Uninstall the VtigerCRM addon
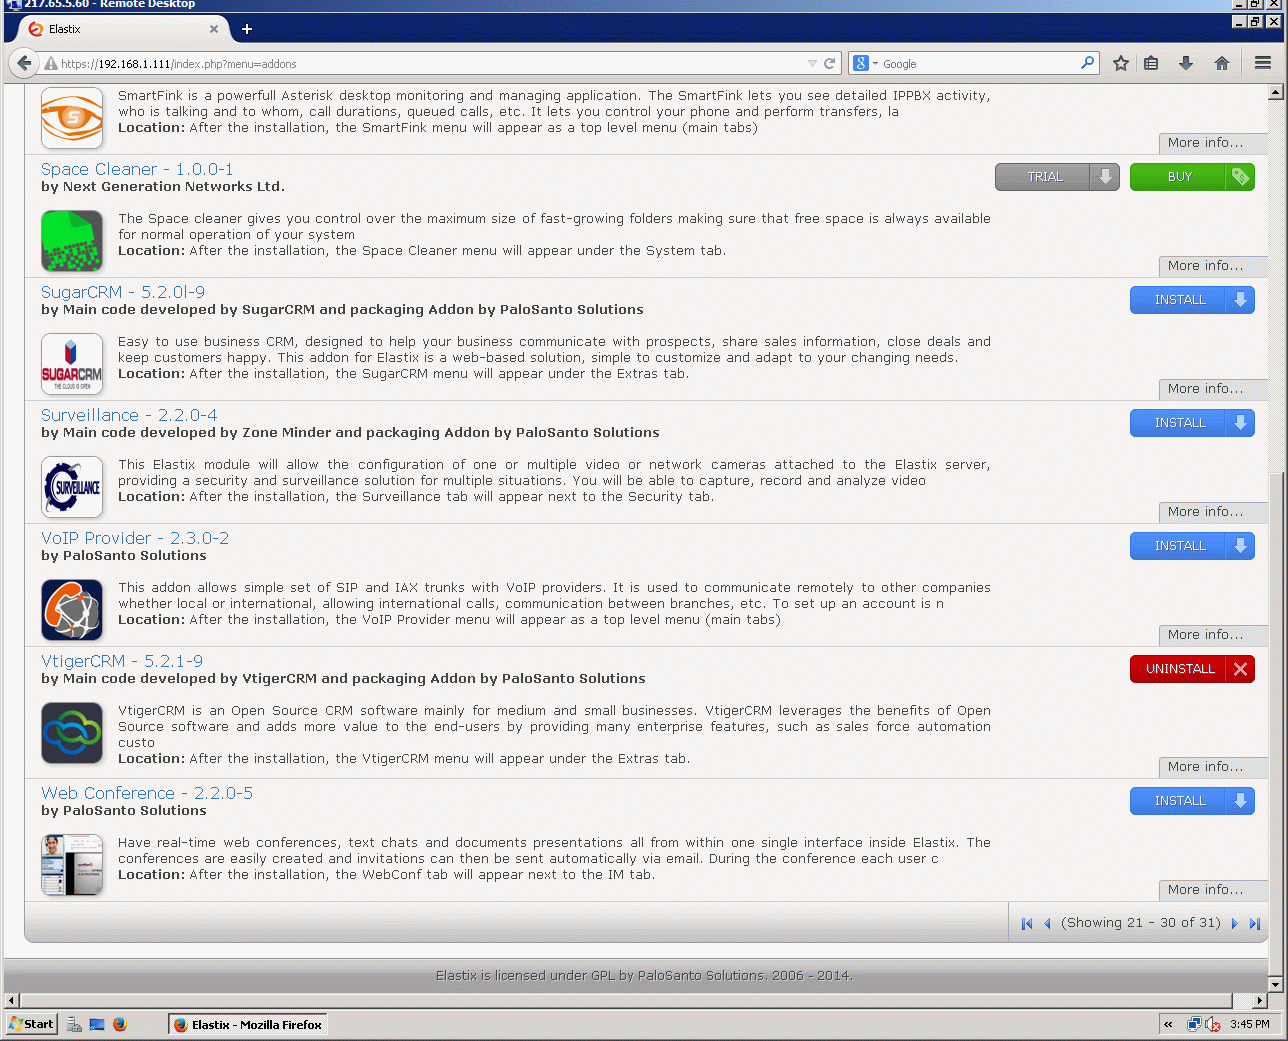Screen dimensions: 1288x1041 pyautogui.click(x=1192, y=669)
